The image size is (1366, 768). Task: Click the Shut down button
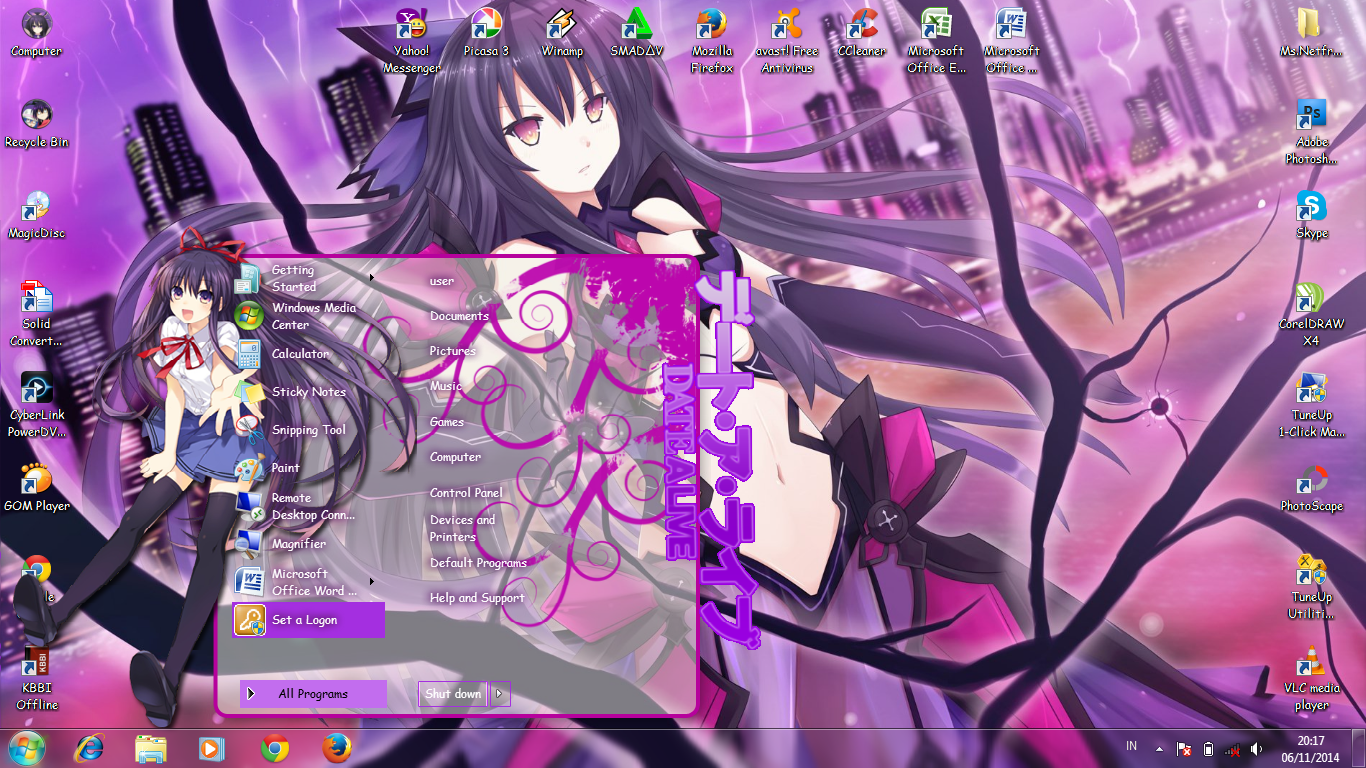pos(453,694)
